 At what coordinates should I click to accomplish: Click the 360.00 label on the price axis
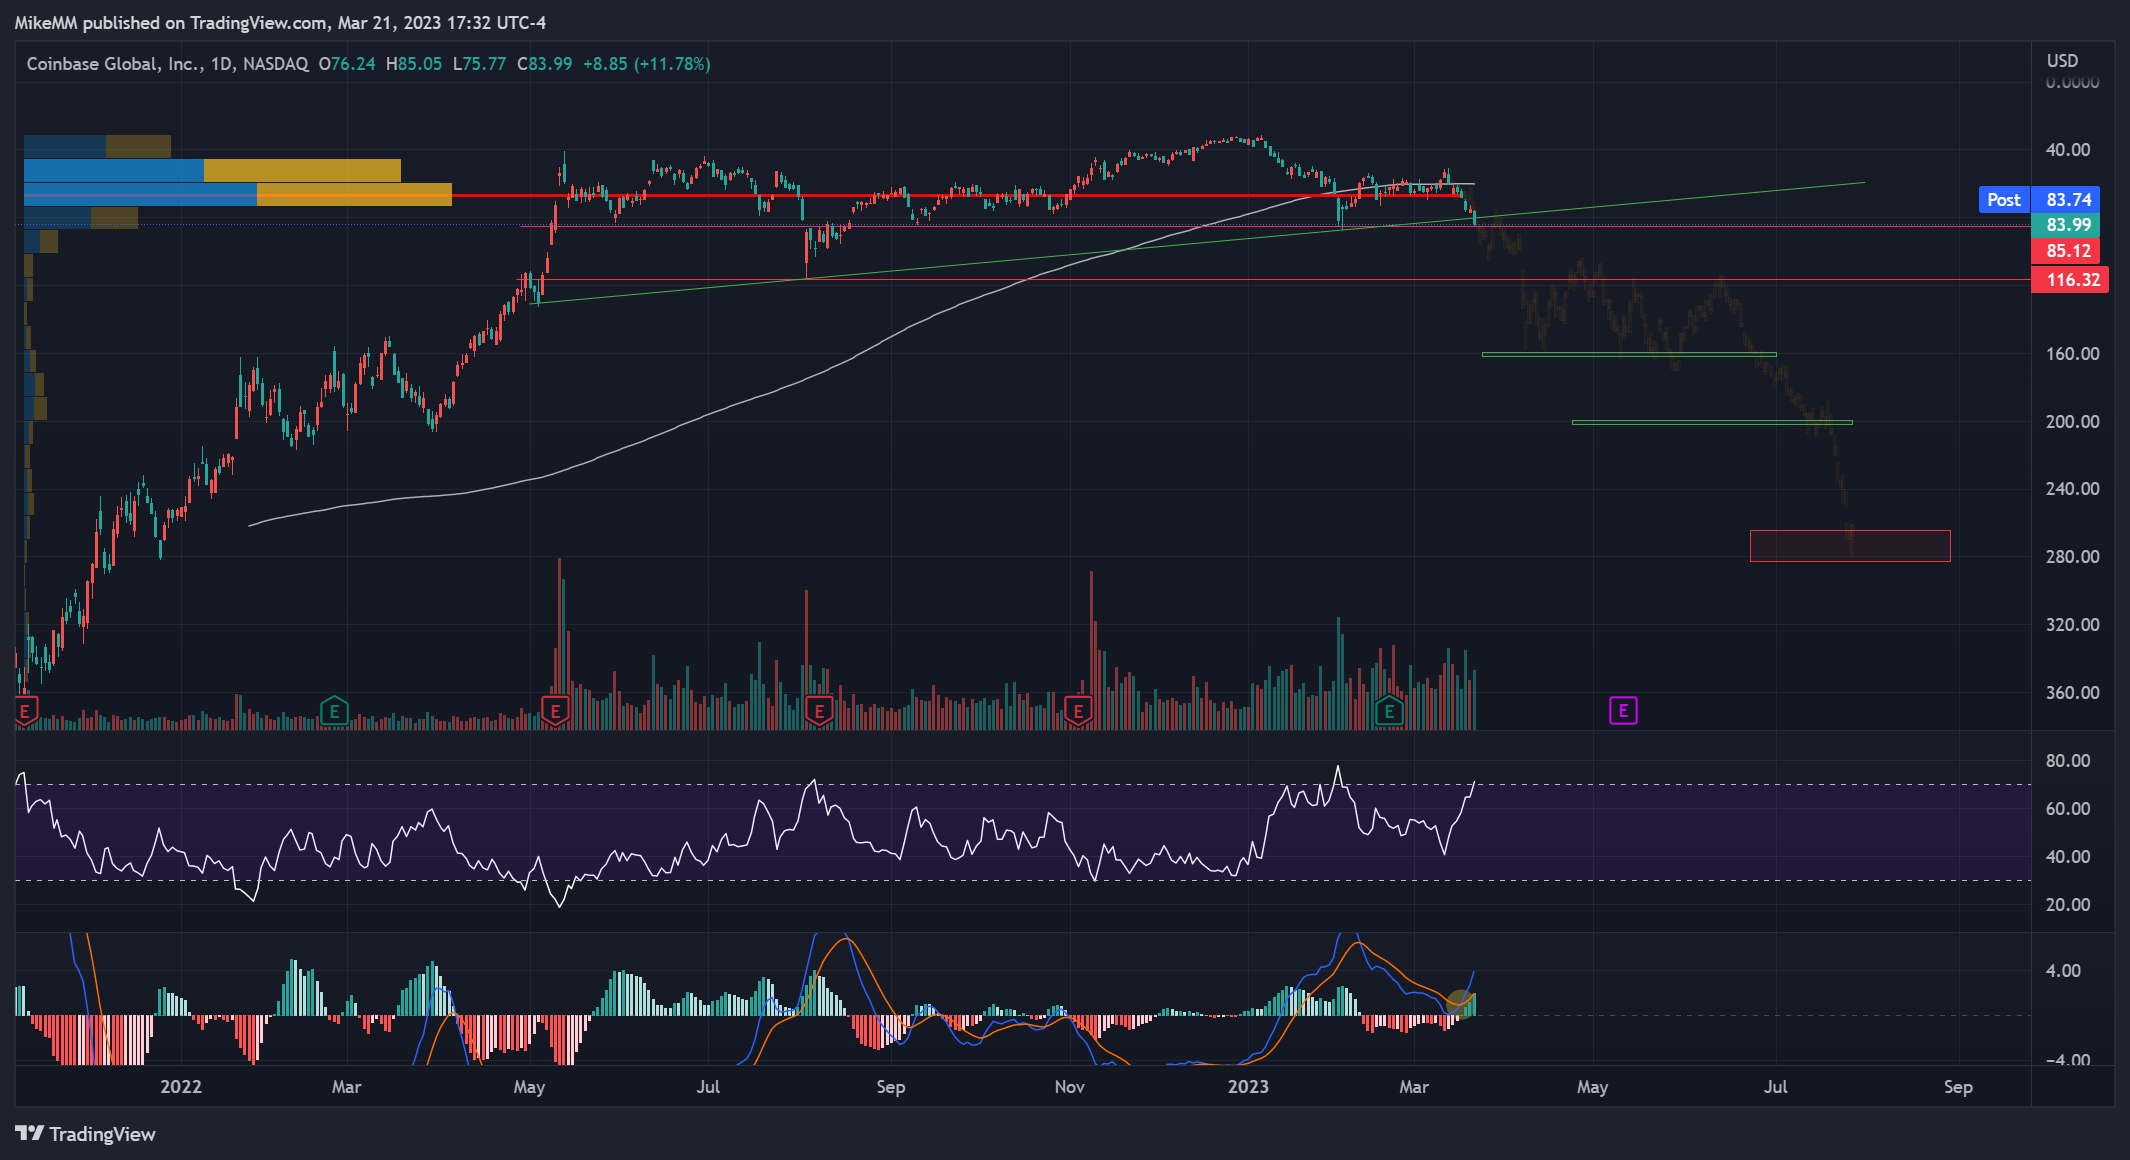[2072, 693]
